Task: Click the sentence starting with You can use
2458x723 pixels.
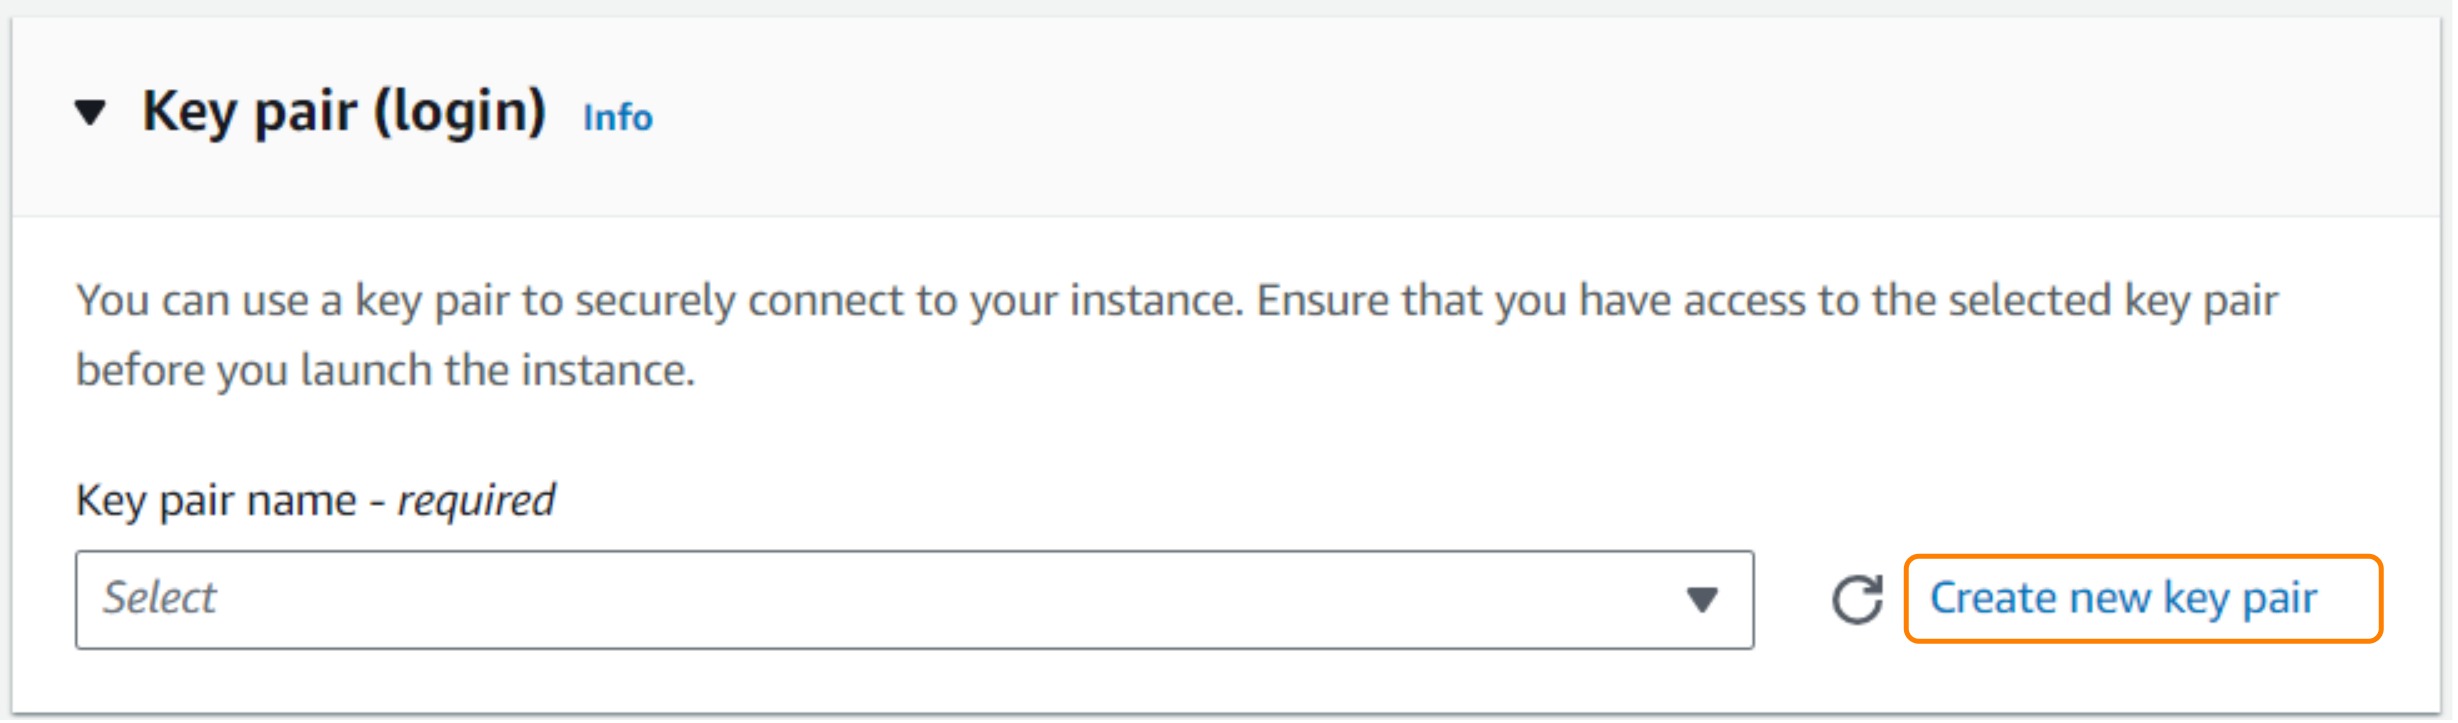Action: (x=660, y=301)
